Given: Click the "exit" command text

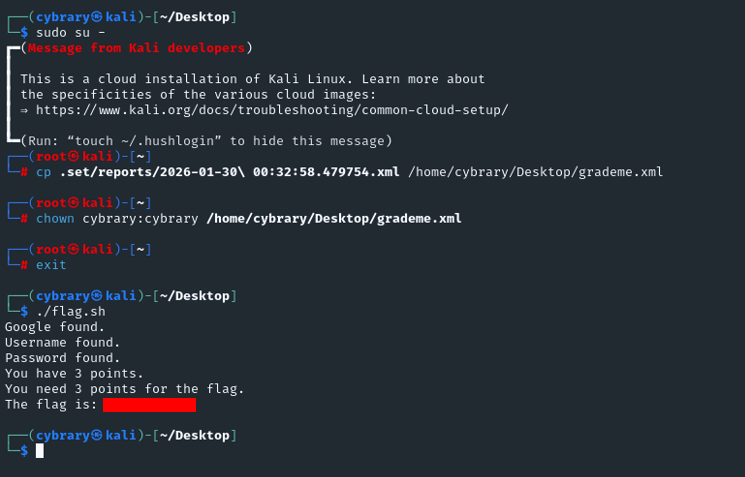Looking at the screenshot, I should click(52, 265).
